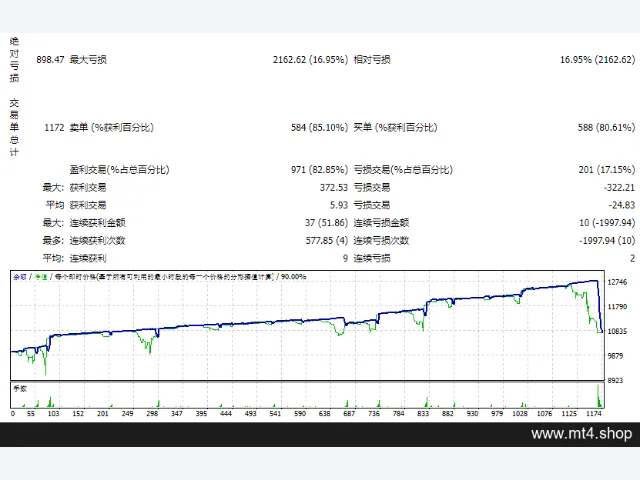Click max drawdown value 2162.62 (16.95%)

310,60
